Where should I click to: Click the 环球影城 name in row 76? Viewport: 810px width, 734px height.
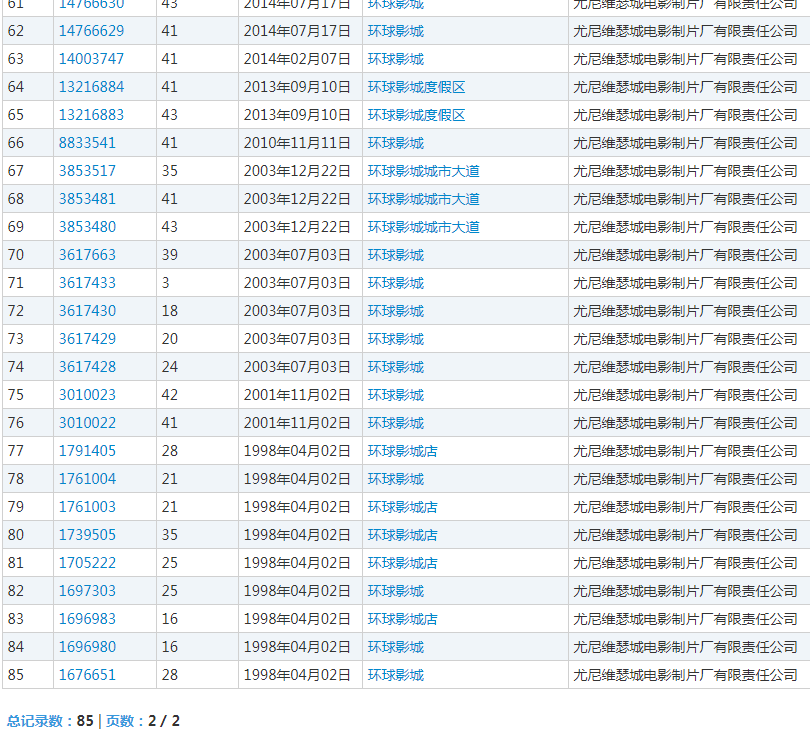pyautogui.click(x=395, y=423)
